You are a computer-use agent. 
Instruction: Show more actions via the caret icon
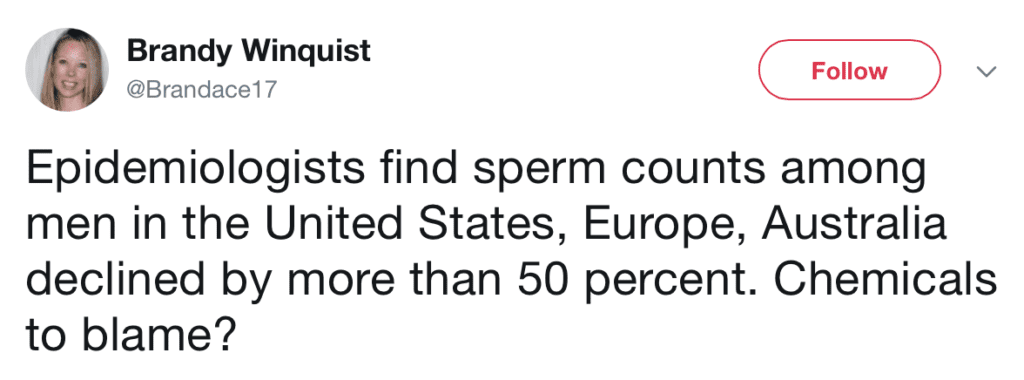coord(987,71)
